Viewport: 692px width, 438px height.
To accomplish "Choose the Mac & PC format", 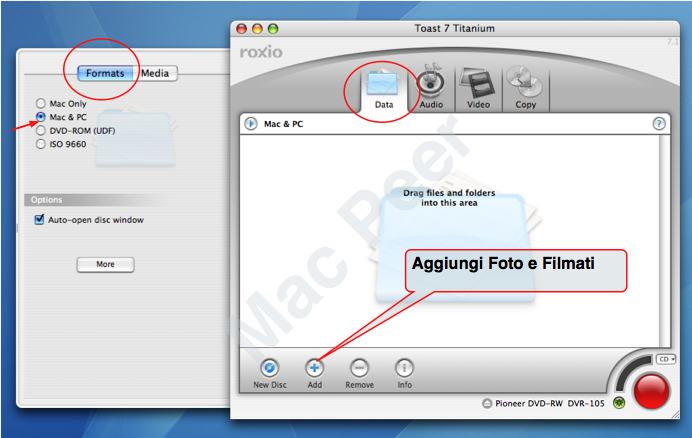I will click(61, 117).
